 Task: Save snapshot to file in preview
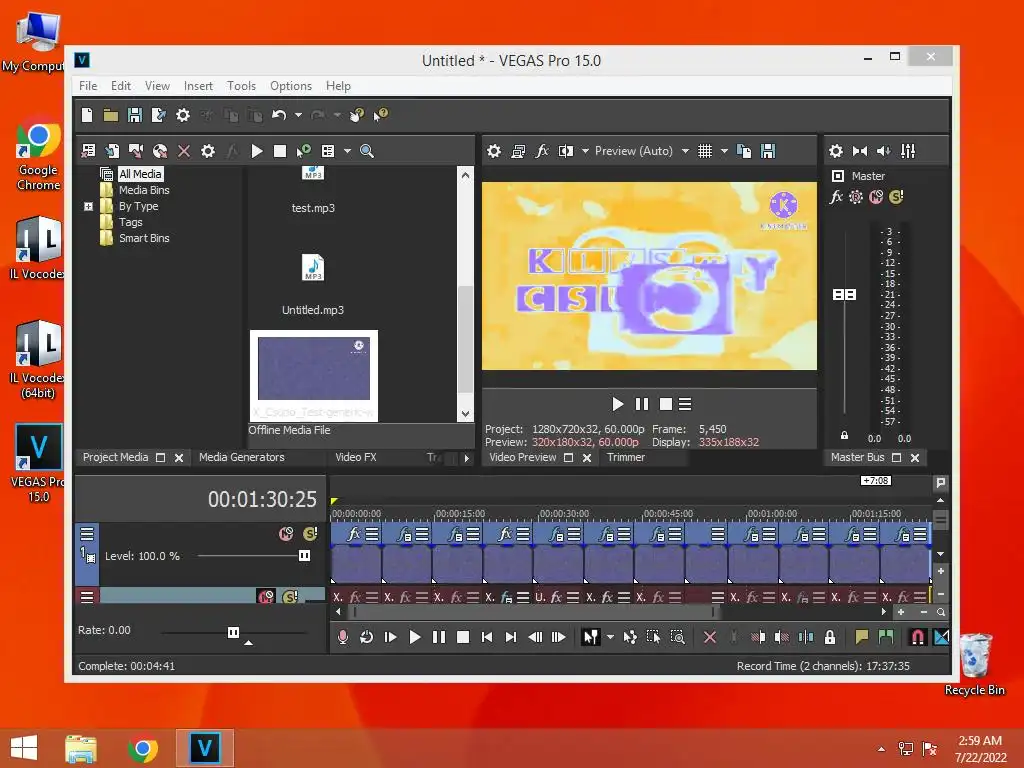click(768, 152)
